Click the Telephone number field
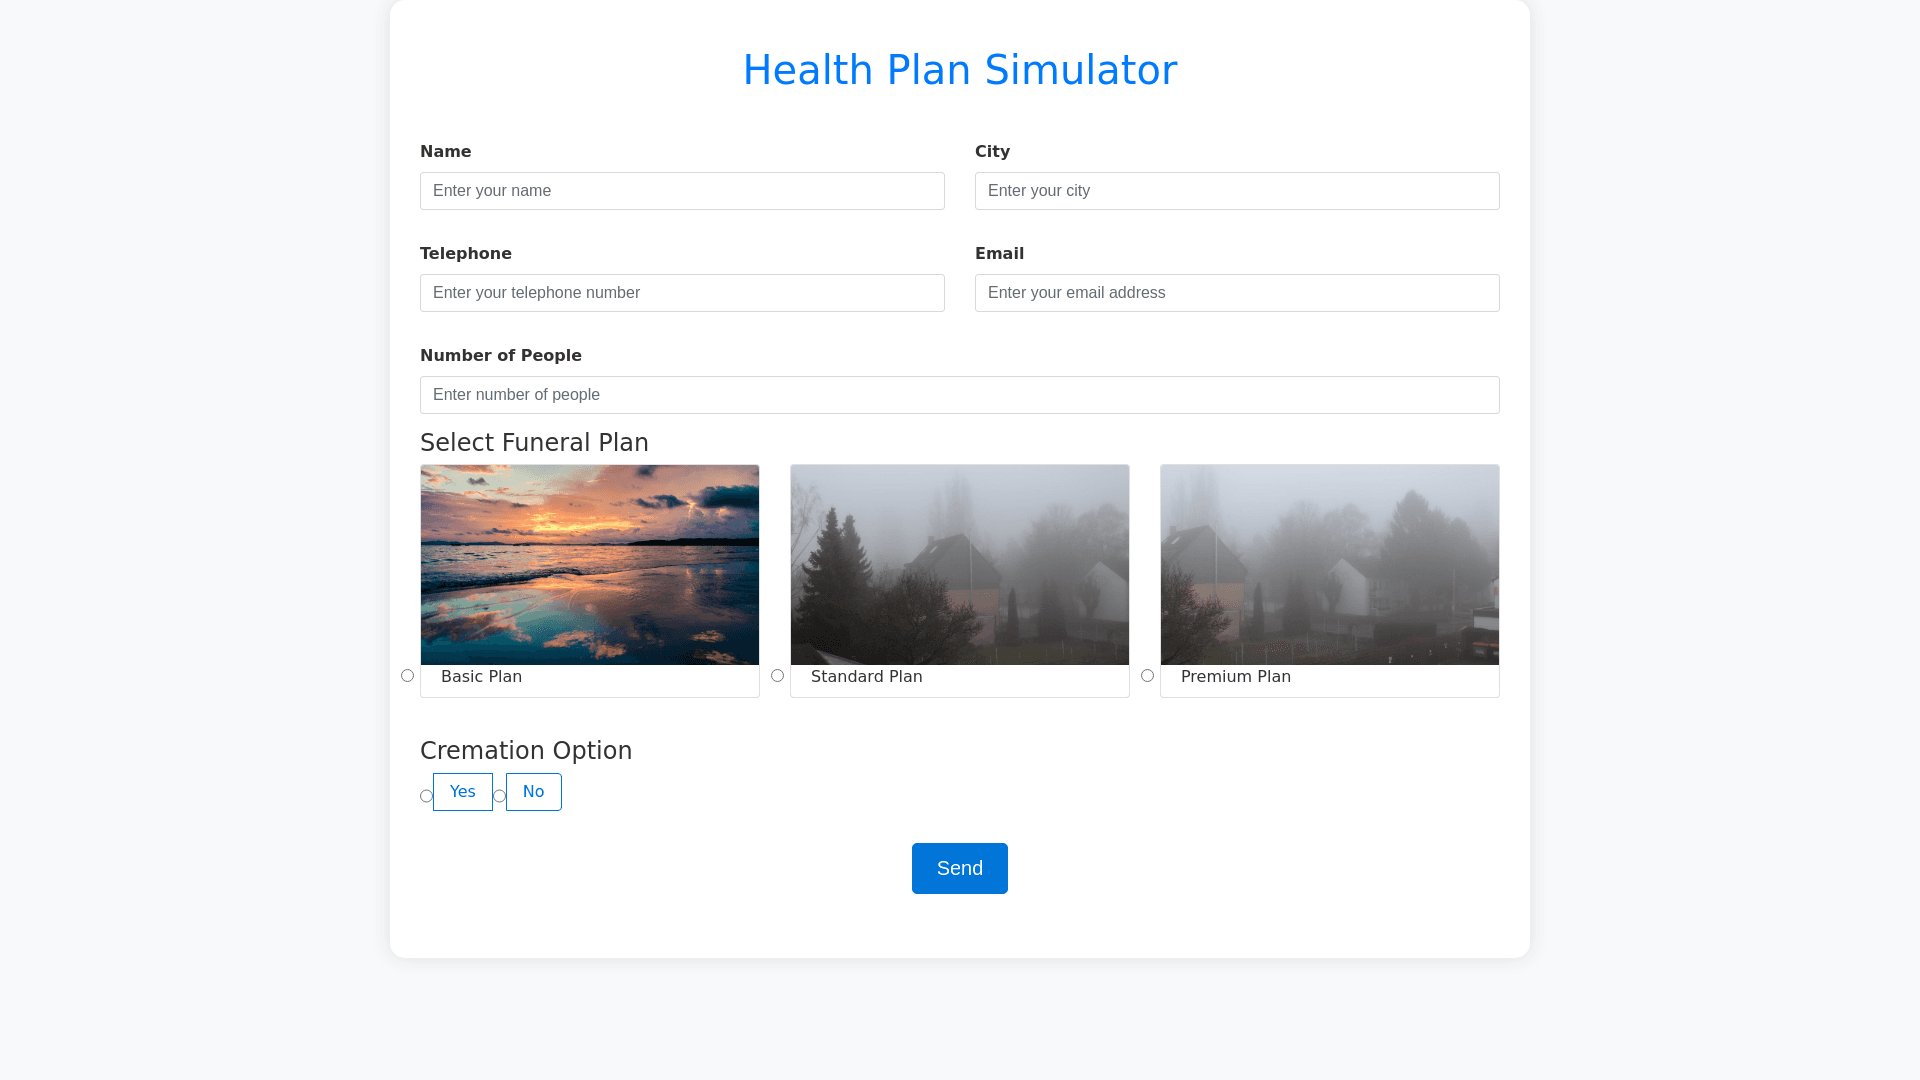The width and height of the screenshot is (1920, 1080). (682, 293)
